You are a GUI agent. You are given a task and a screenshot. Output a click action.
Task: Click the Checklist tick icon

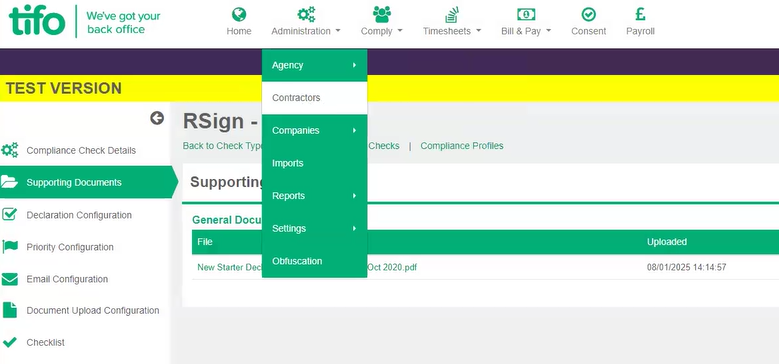point(9,342)
